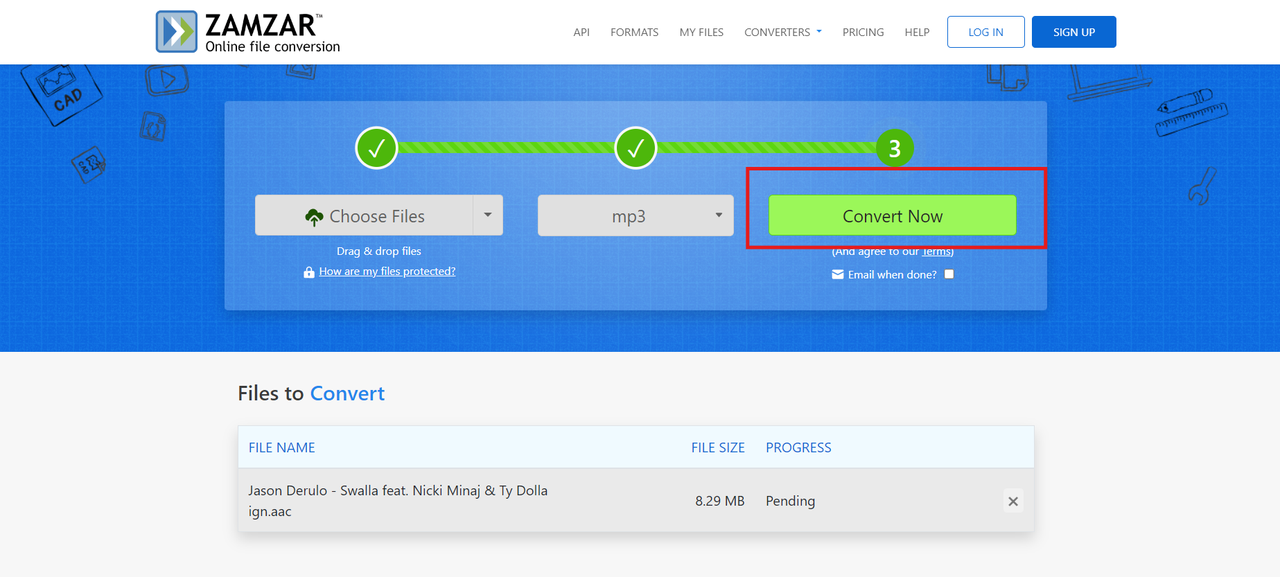1280x577 pixels.
Task: Click the Choose Files button
Action: click(364, 216)
